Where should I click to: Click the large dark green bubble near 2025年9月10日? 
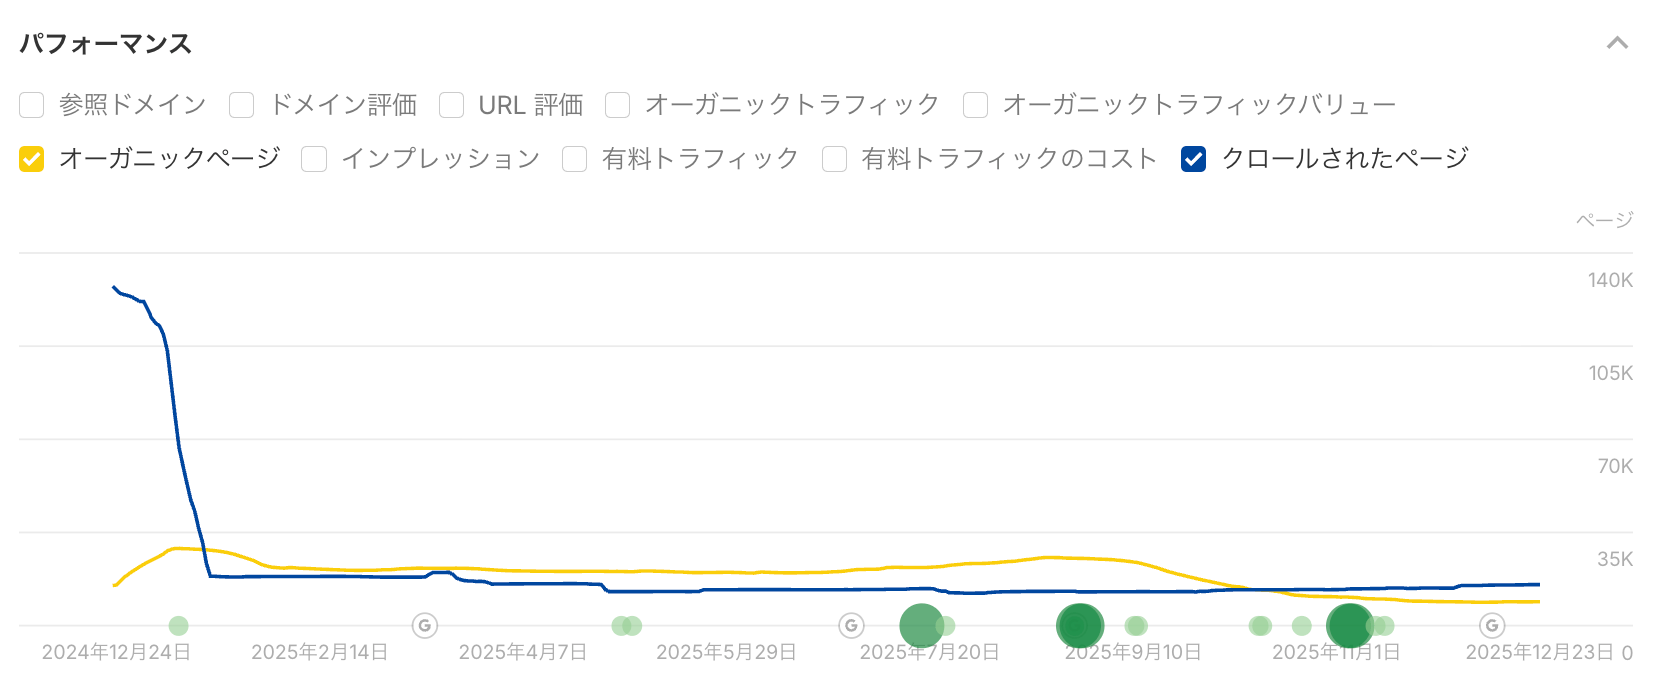pyautogui.click(x=1079, y=626)
